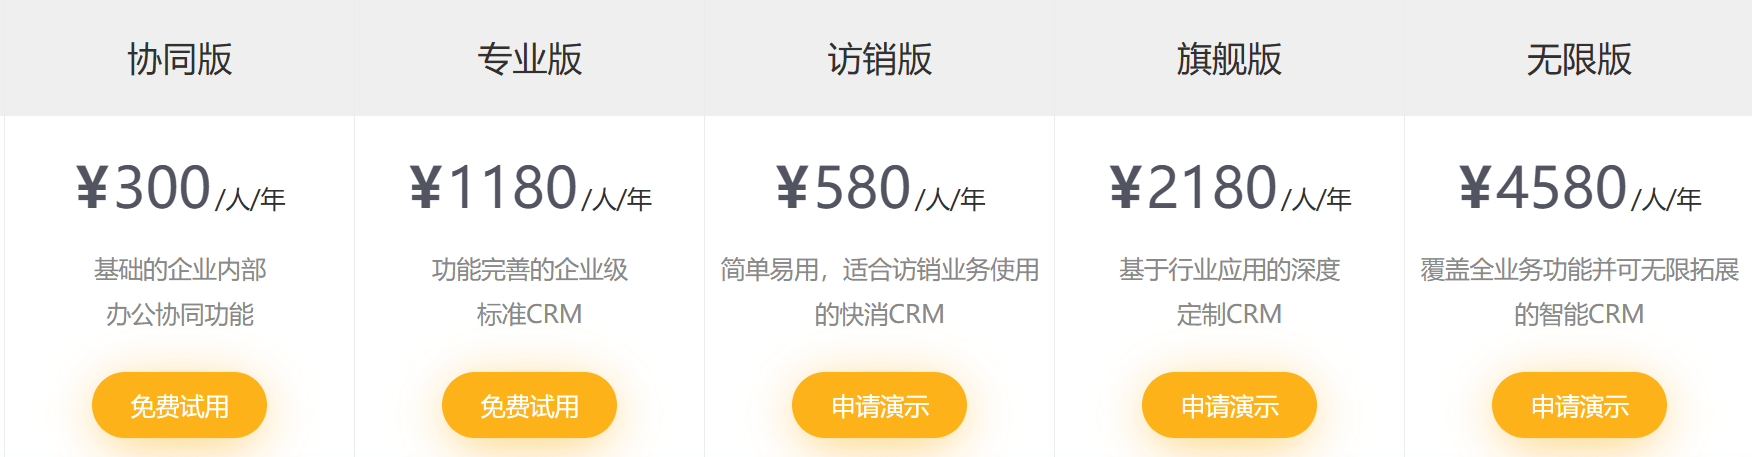Click the 基础的企业内部办公协同功能 description
This screenshot has height=457, width=1752.
tap(180, 291)
